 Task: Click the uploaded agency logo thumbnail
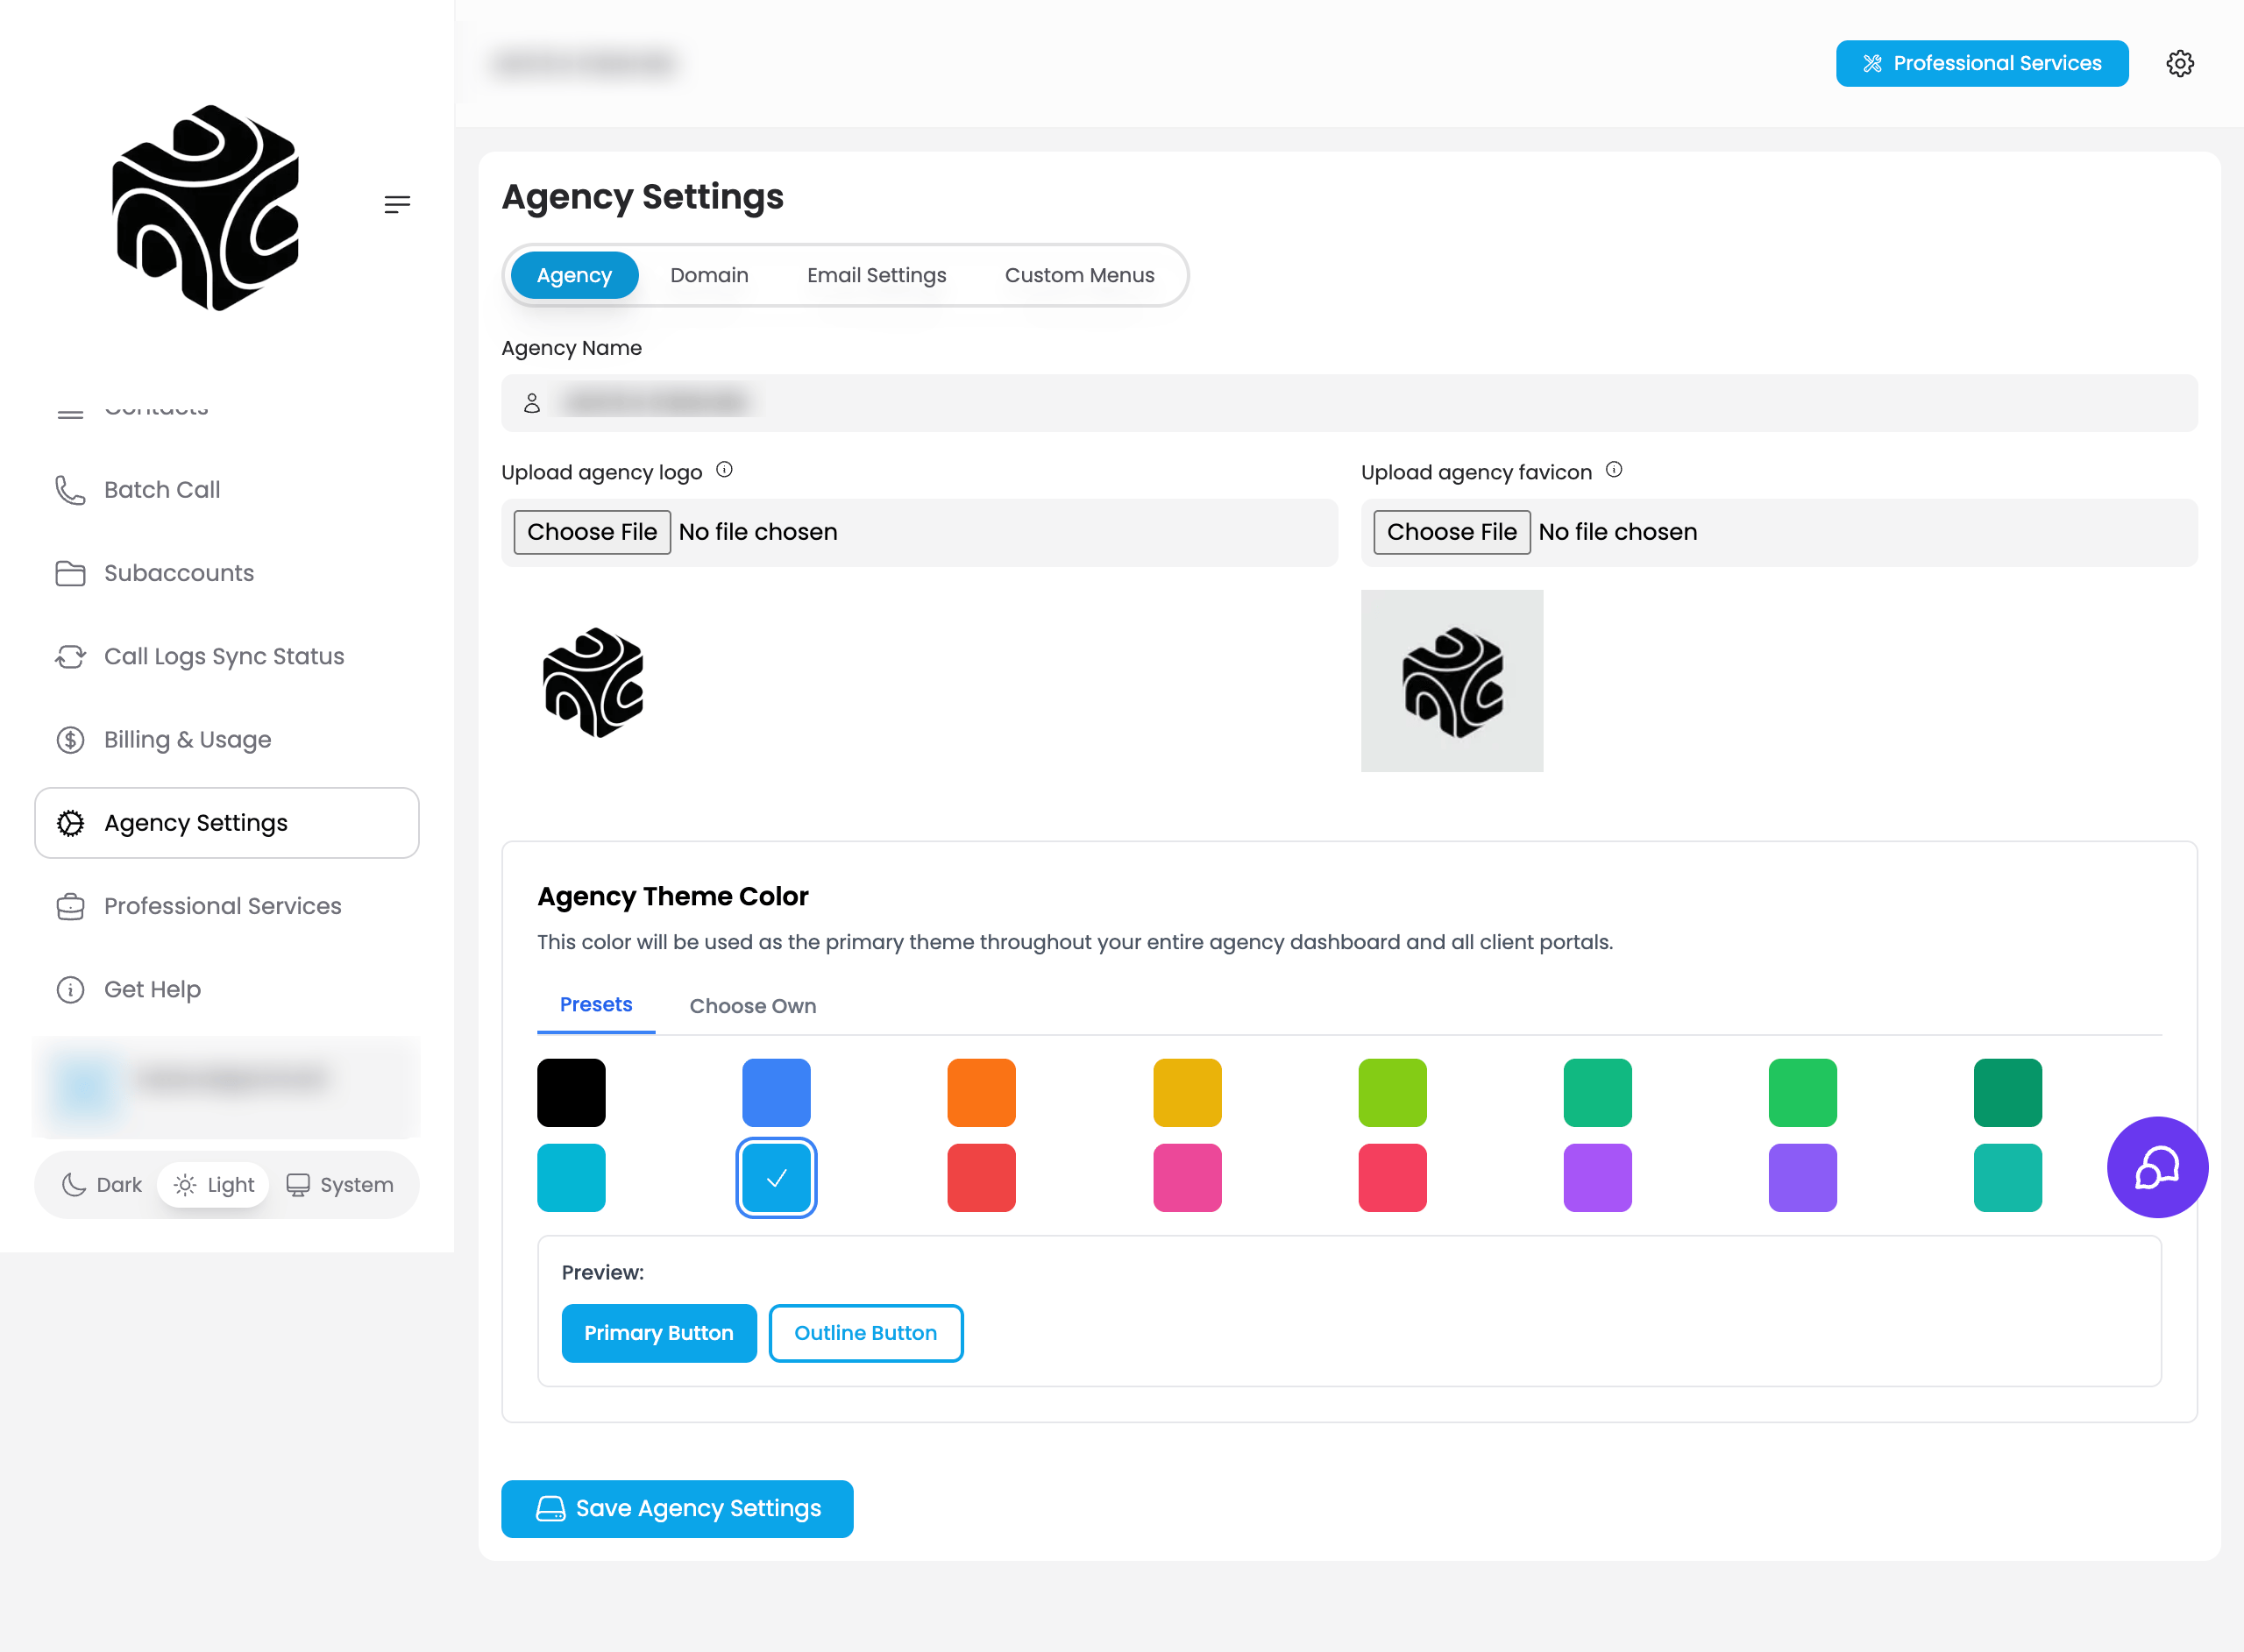tap(593, 683)
